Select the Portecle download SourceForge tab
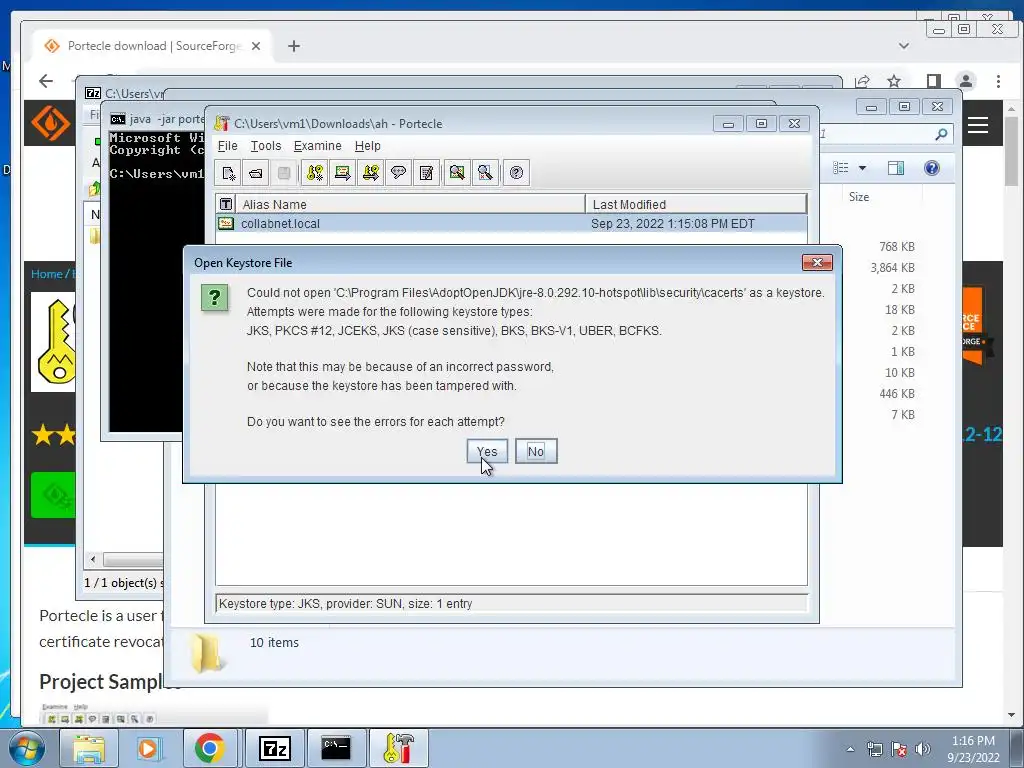The width and height of the screenshot is (1024, 768). [150, 46]
